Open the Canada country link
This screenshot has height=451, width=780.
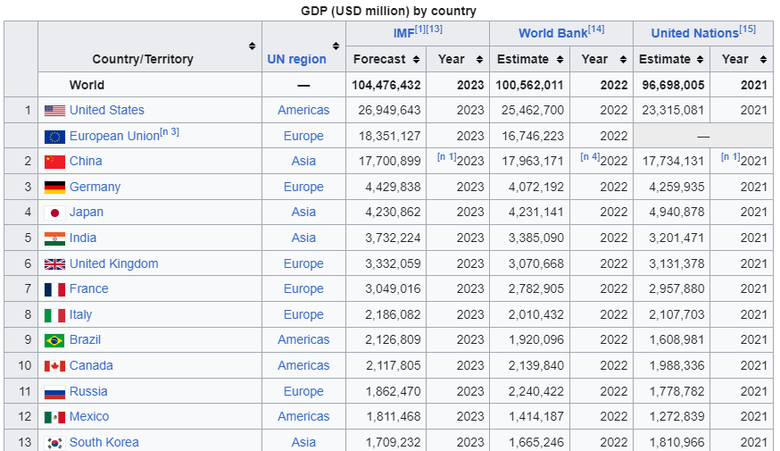point(91,365)
